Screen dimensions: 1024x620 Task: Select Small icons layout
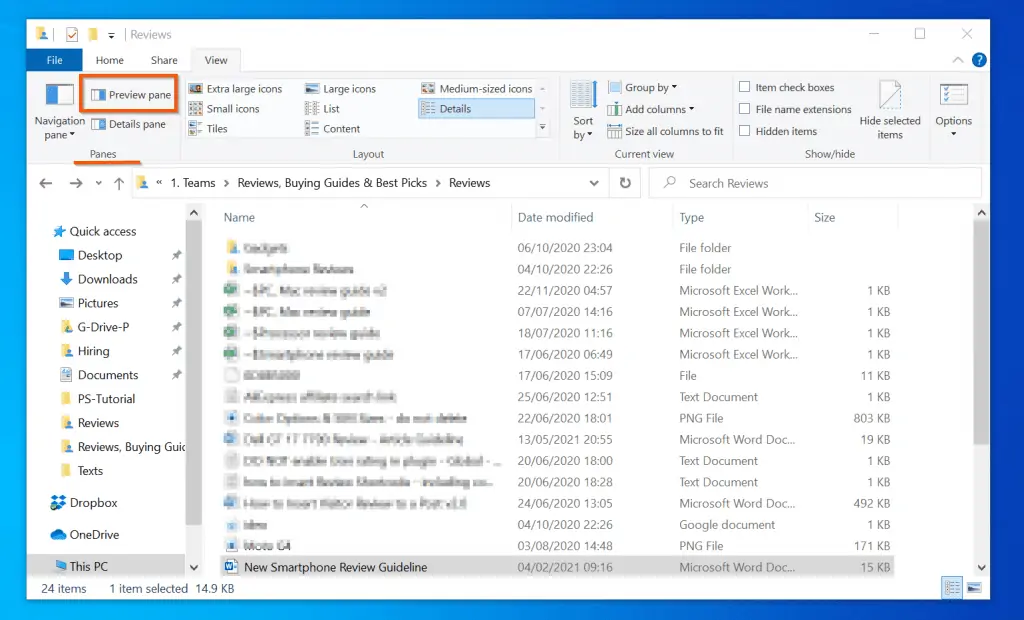(225, 108)
